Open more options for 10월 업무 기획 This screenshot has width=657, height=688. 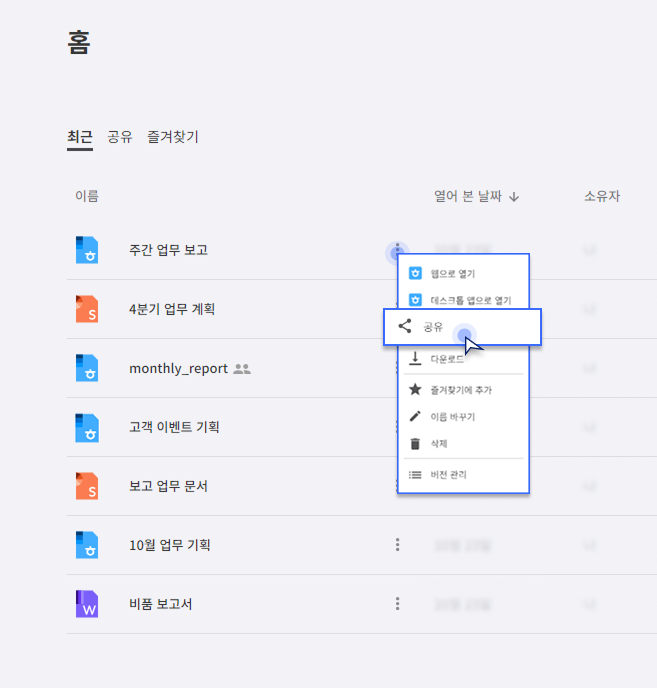pos(398,545)
